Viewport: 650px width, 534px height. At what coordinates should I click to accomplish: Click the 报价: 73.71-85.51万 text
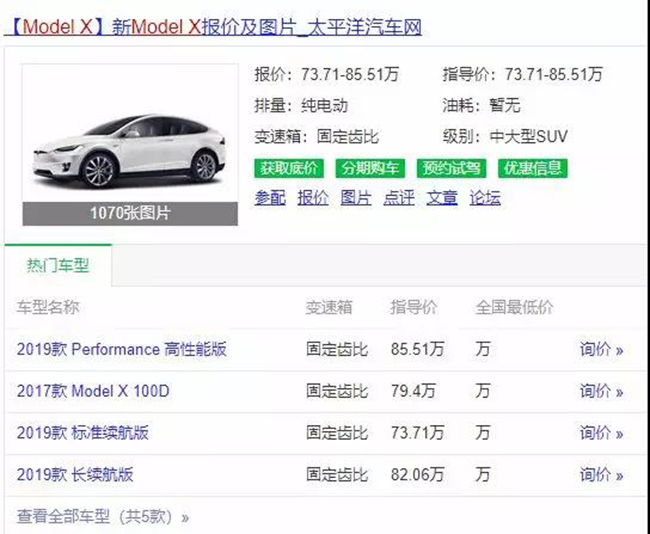pos(327,75)
